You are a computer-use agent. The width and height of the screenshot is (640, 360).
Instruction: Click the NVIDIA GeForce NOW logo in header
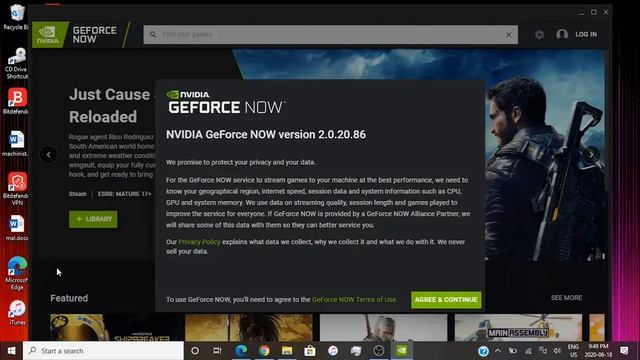pos(75,35)
